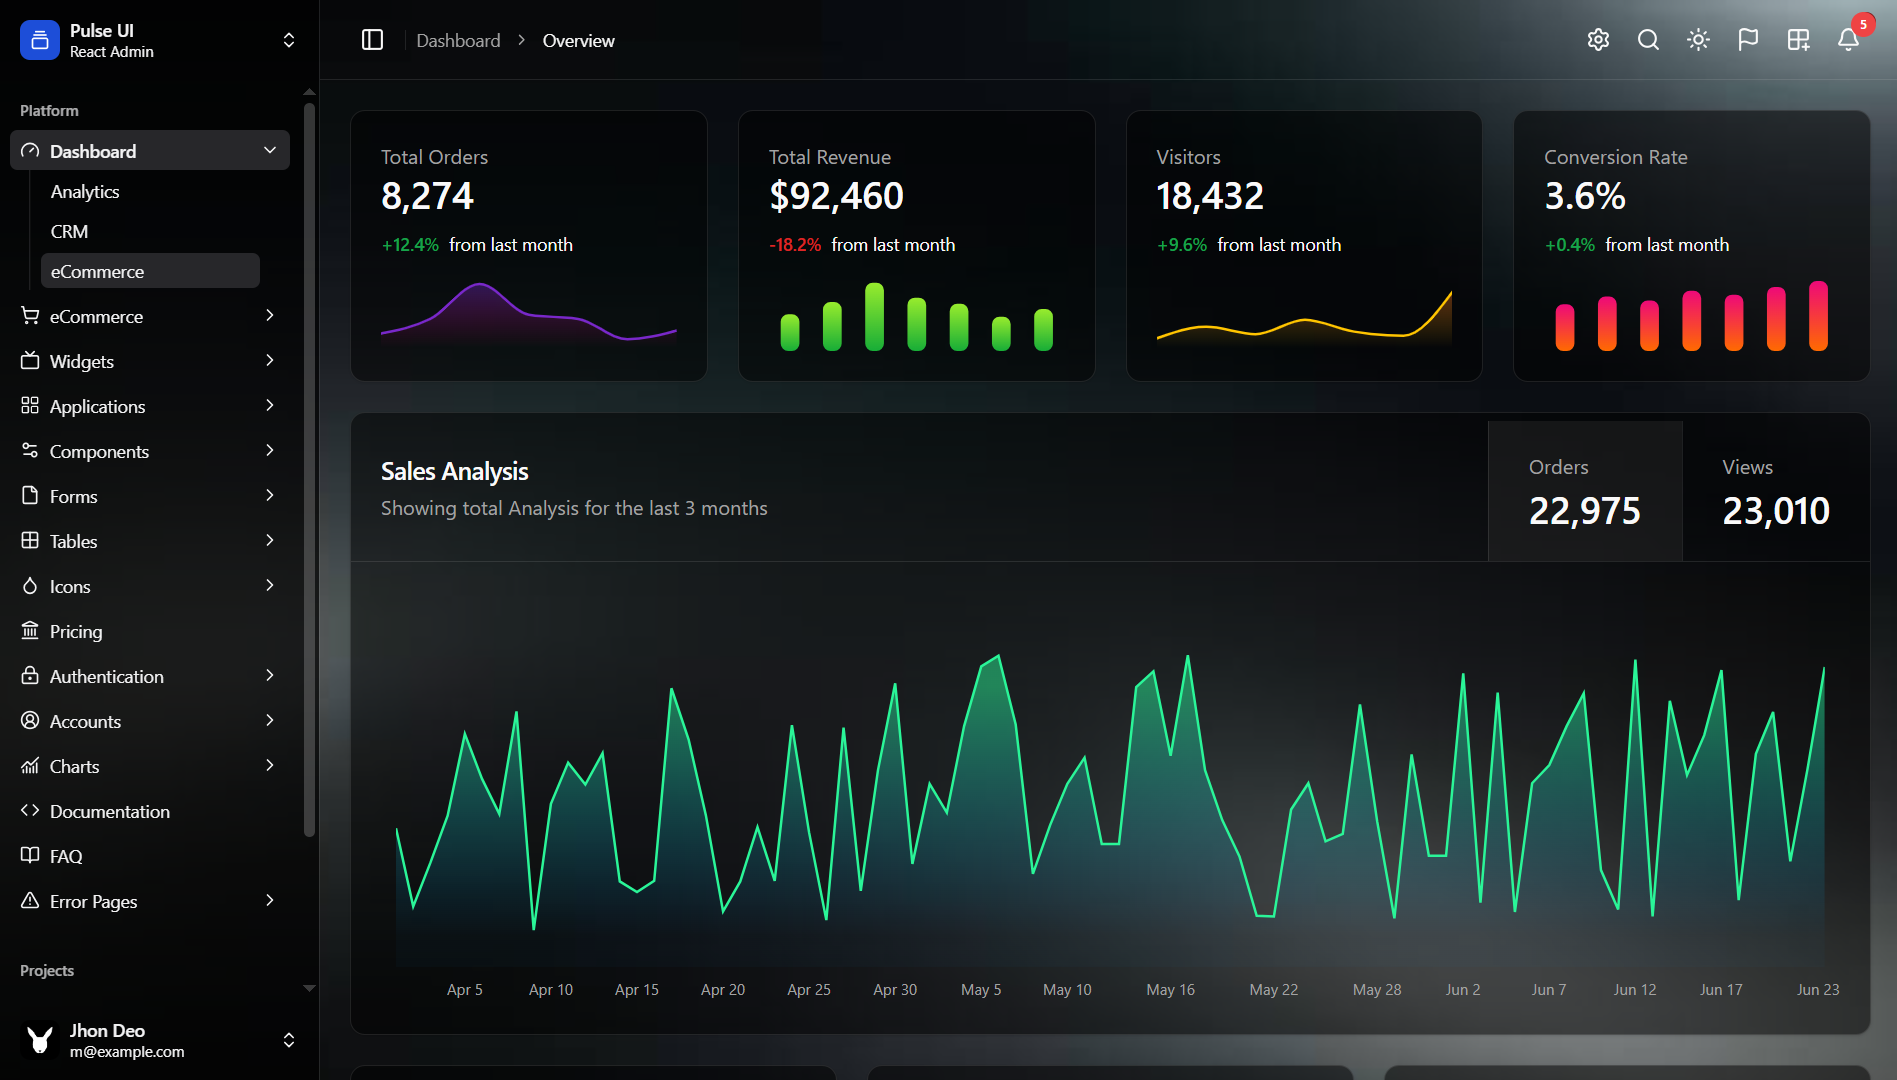Screen dimensions: 1897x1080
Task: Click the '+12.4%' orders change
Action: click(410, 245)
